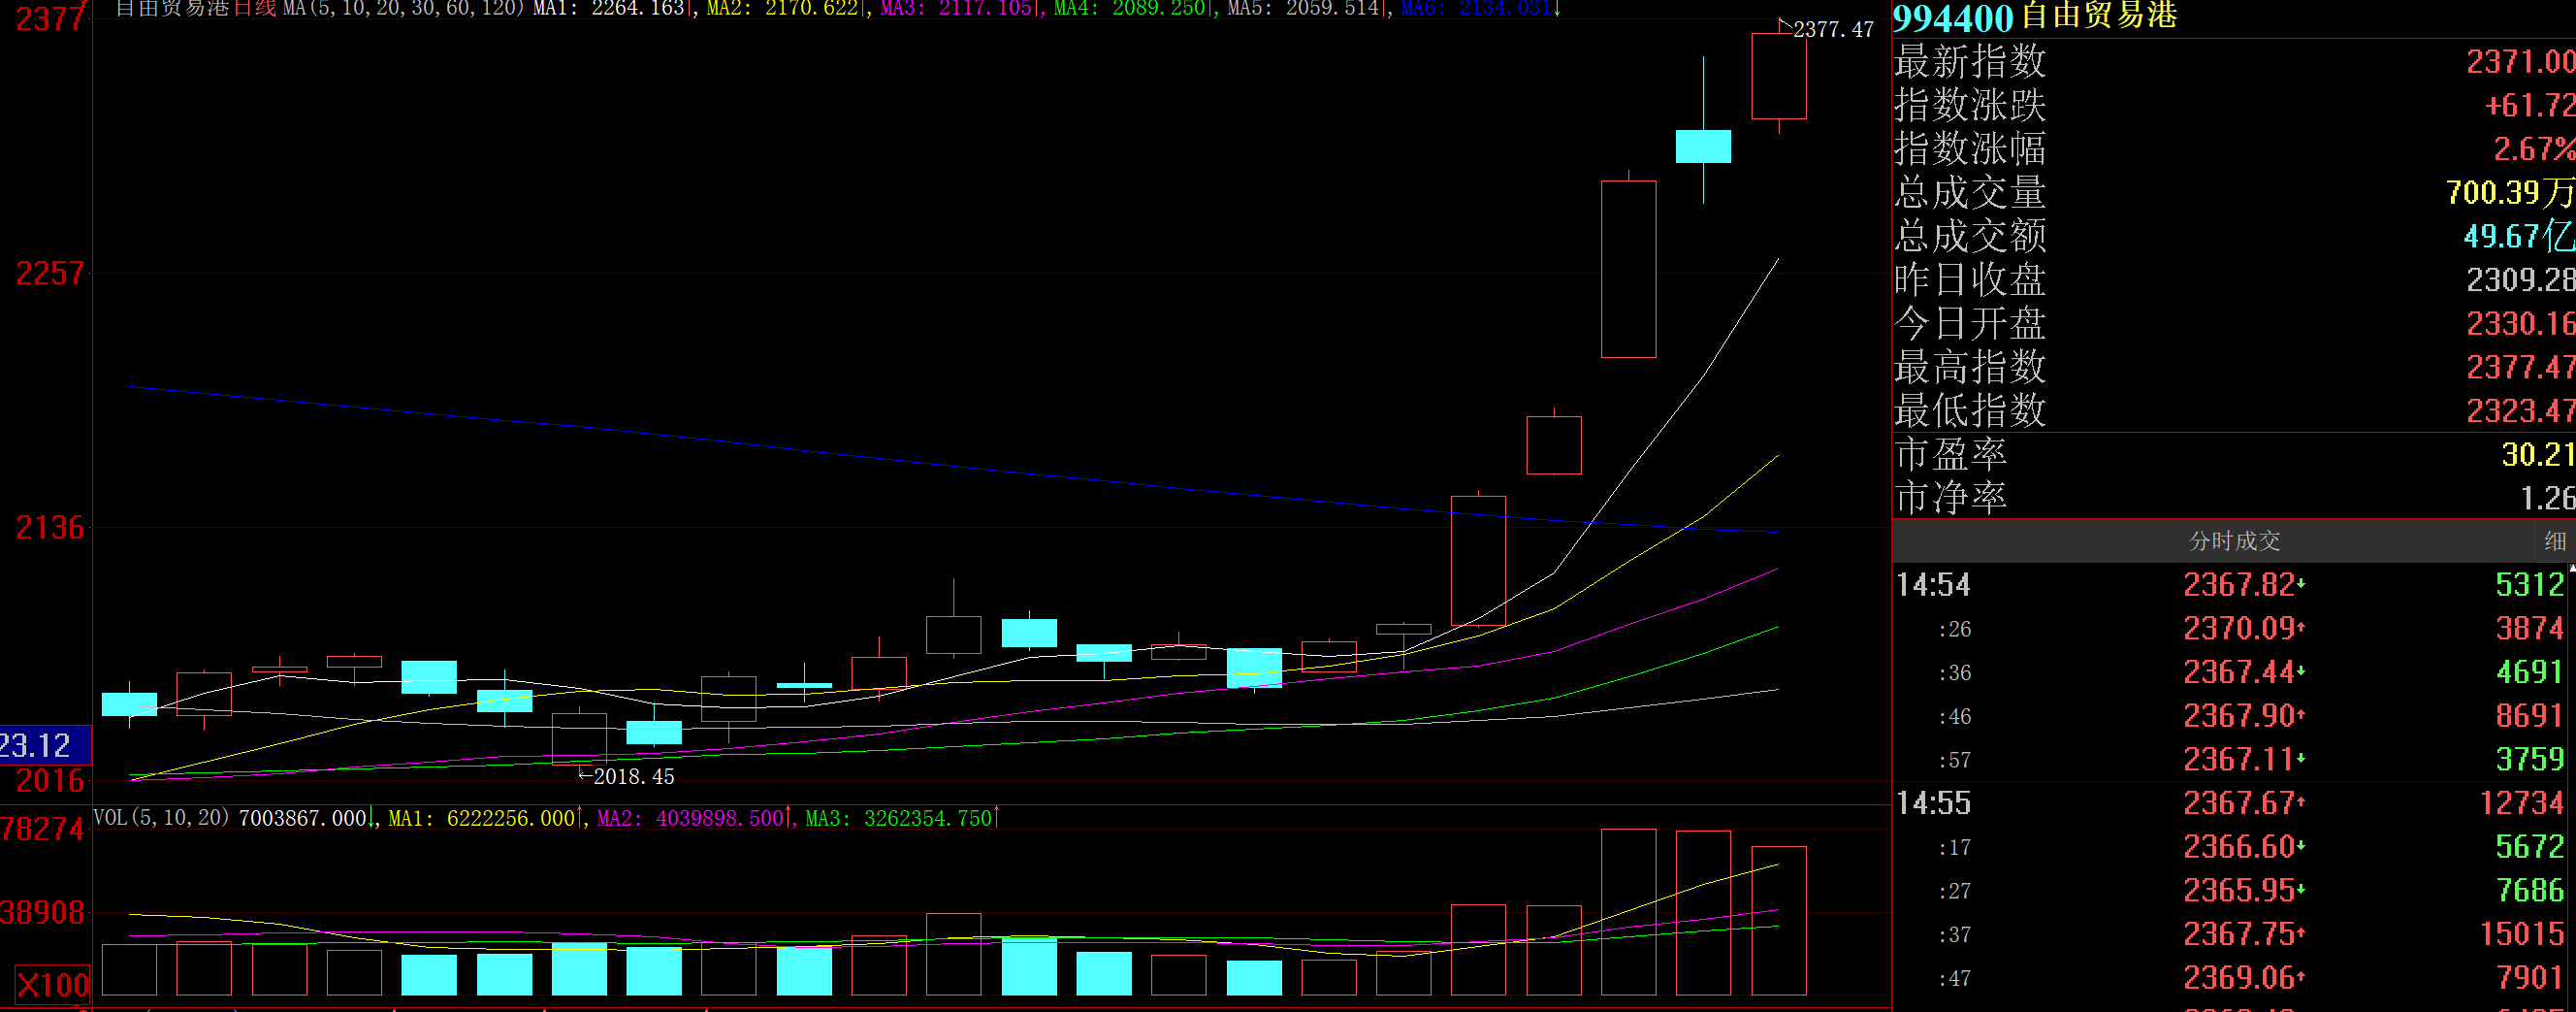
Task: Click the X100 volume multiplier box
Action: (52, 985)
